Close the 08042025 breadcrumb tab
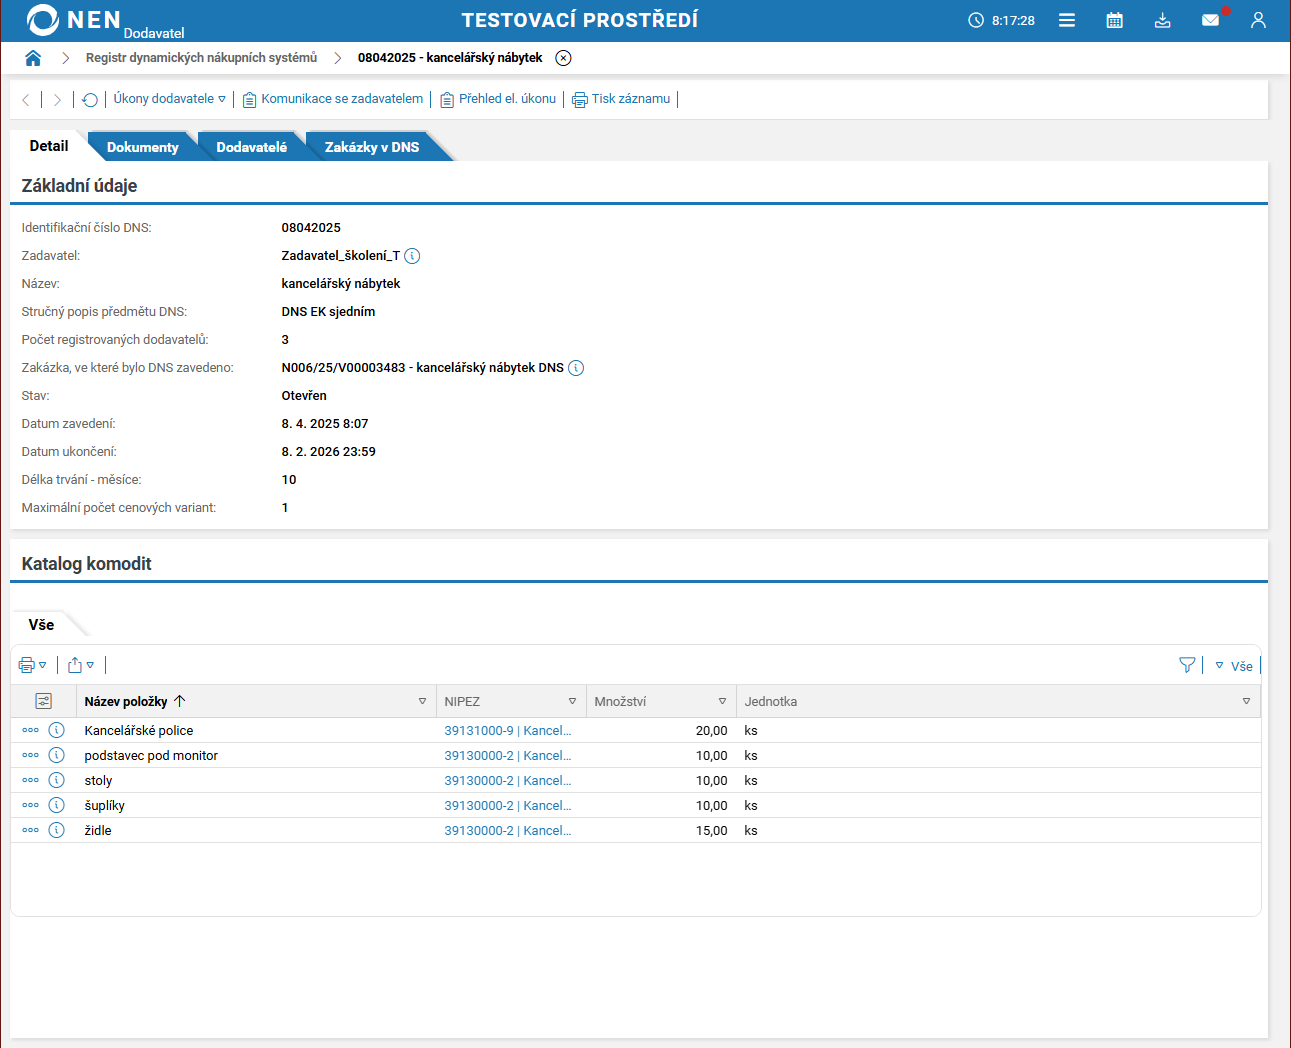The height and width of the screenshot is (1048, 1291). pyautogui.click(x=564, y=58)
